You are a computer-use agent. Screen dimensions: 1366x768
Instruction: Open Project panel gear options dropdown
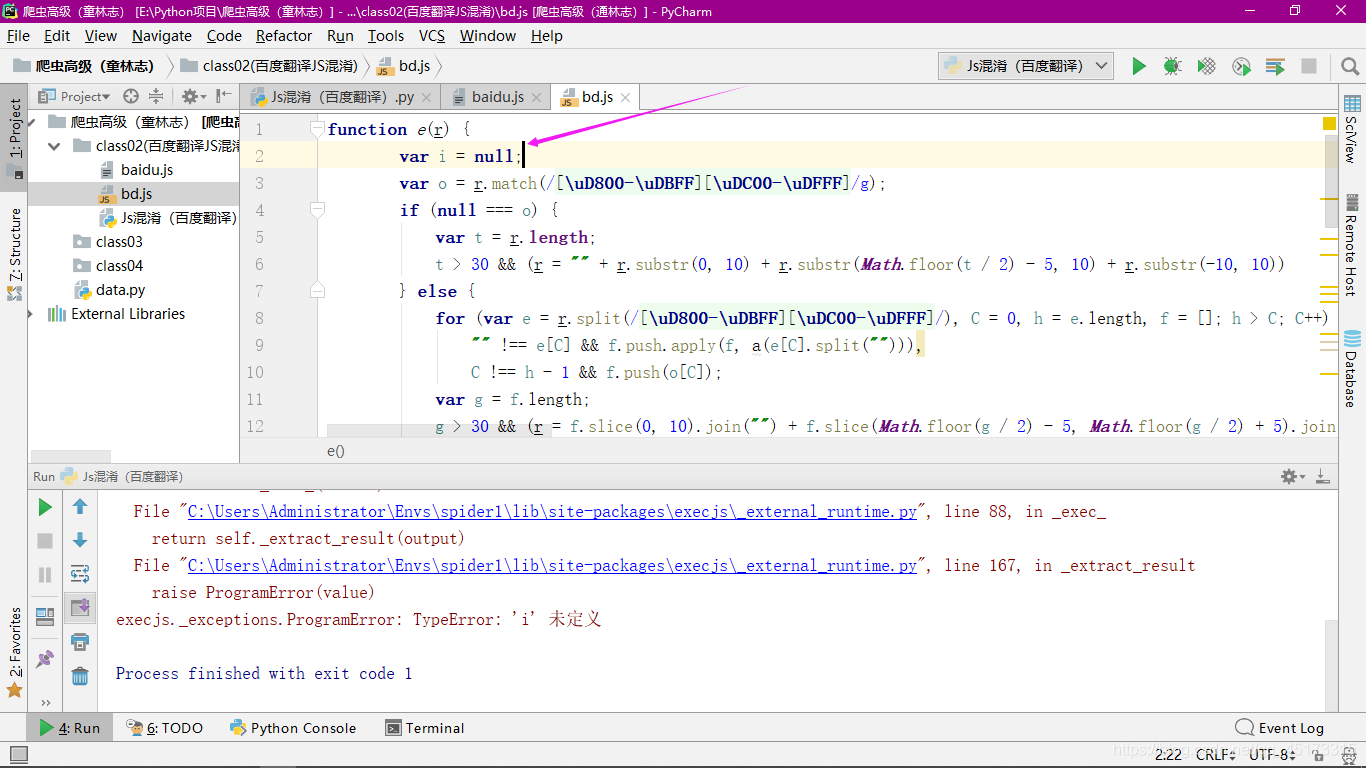pyautogui.click(x=193, y=96)
